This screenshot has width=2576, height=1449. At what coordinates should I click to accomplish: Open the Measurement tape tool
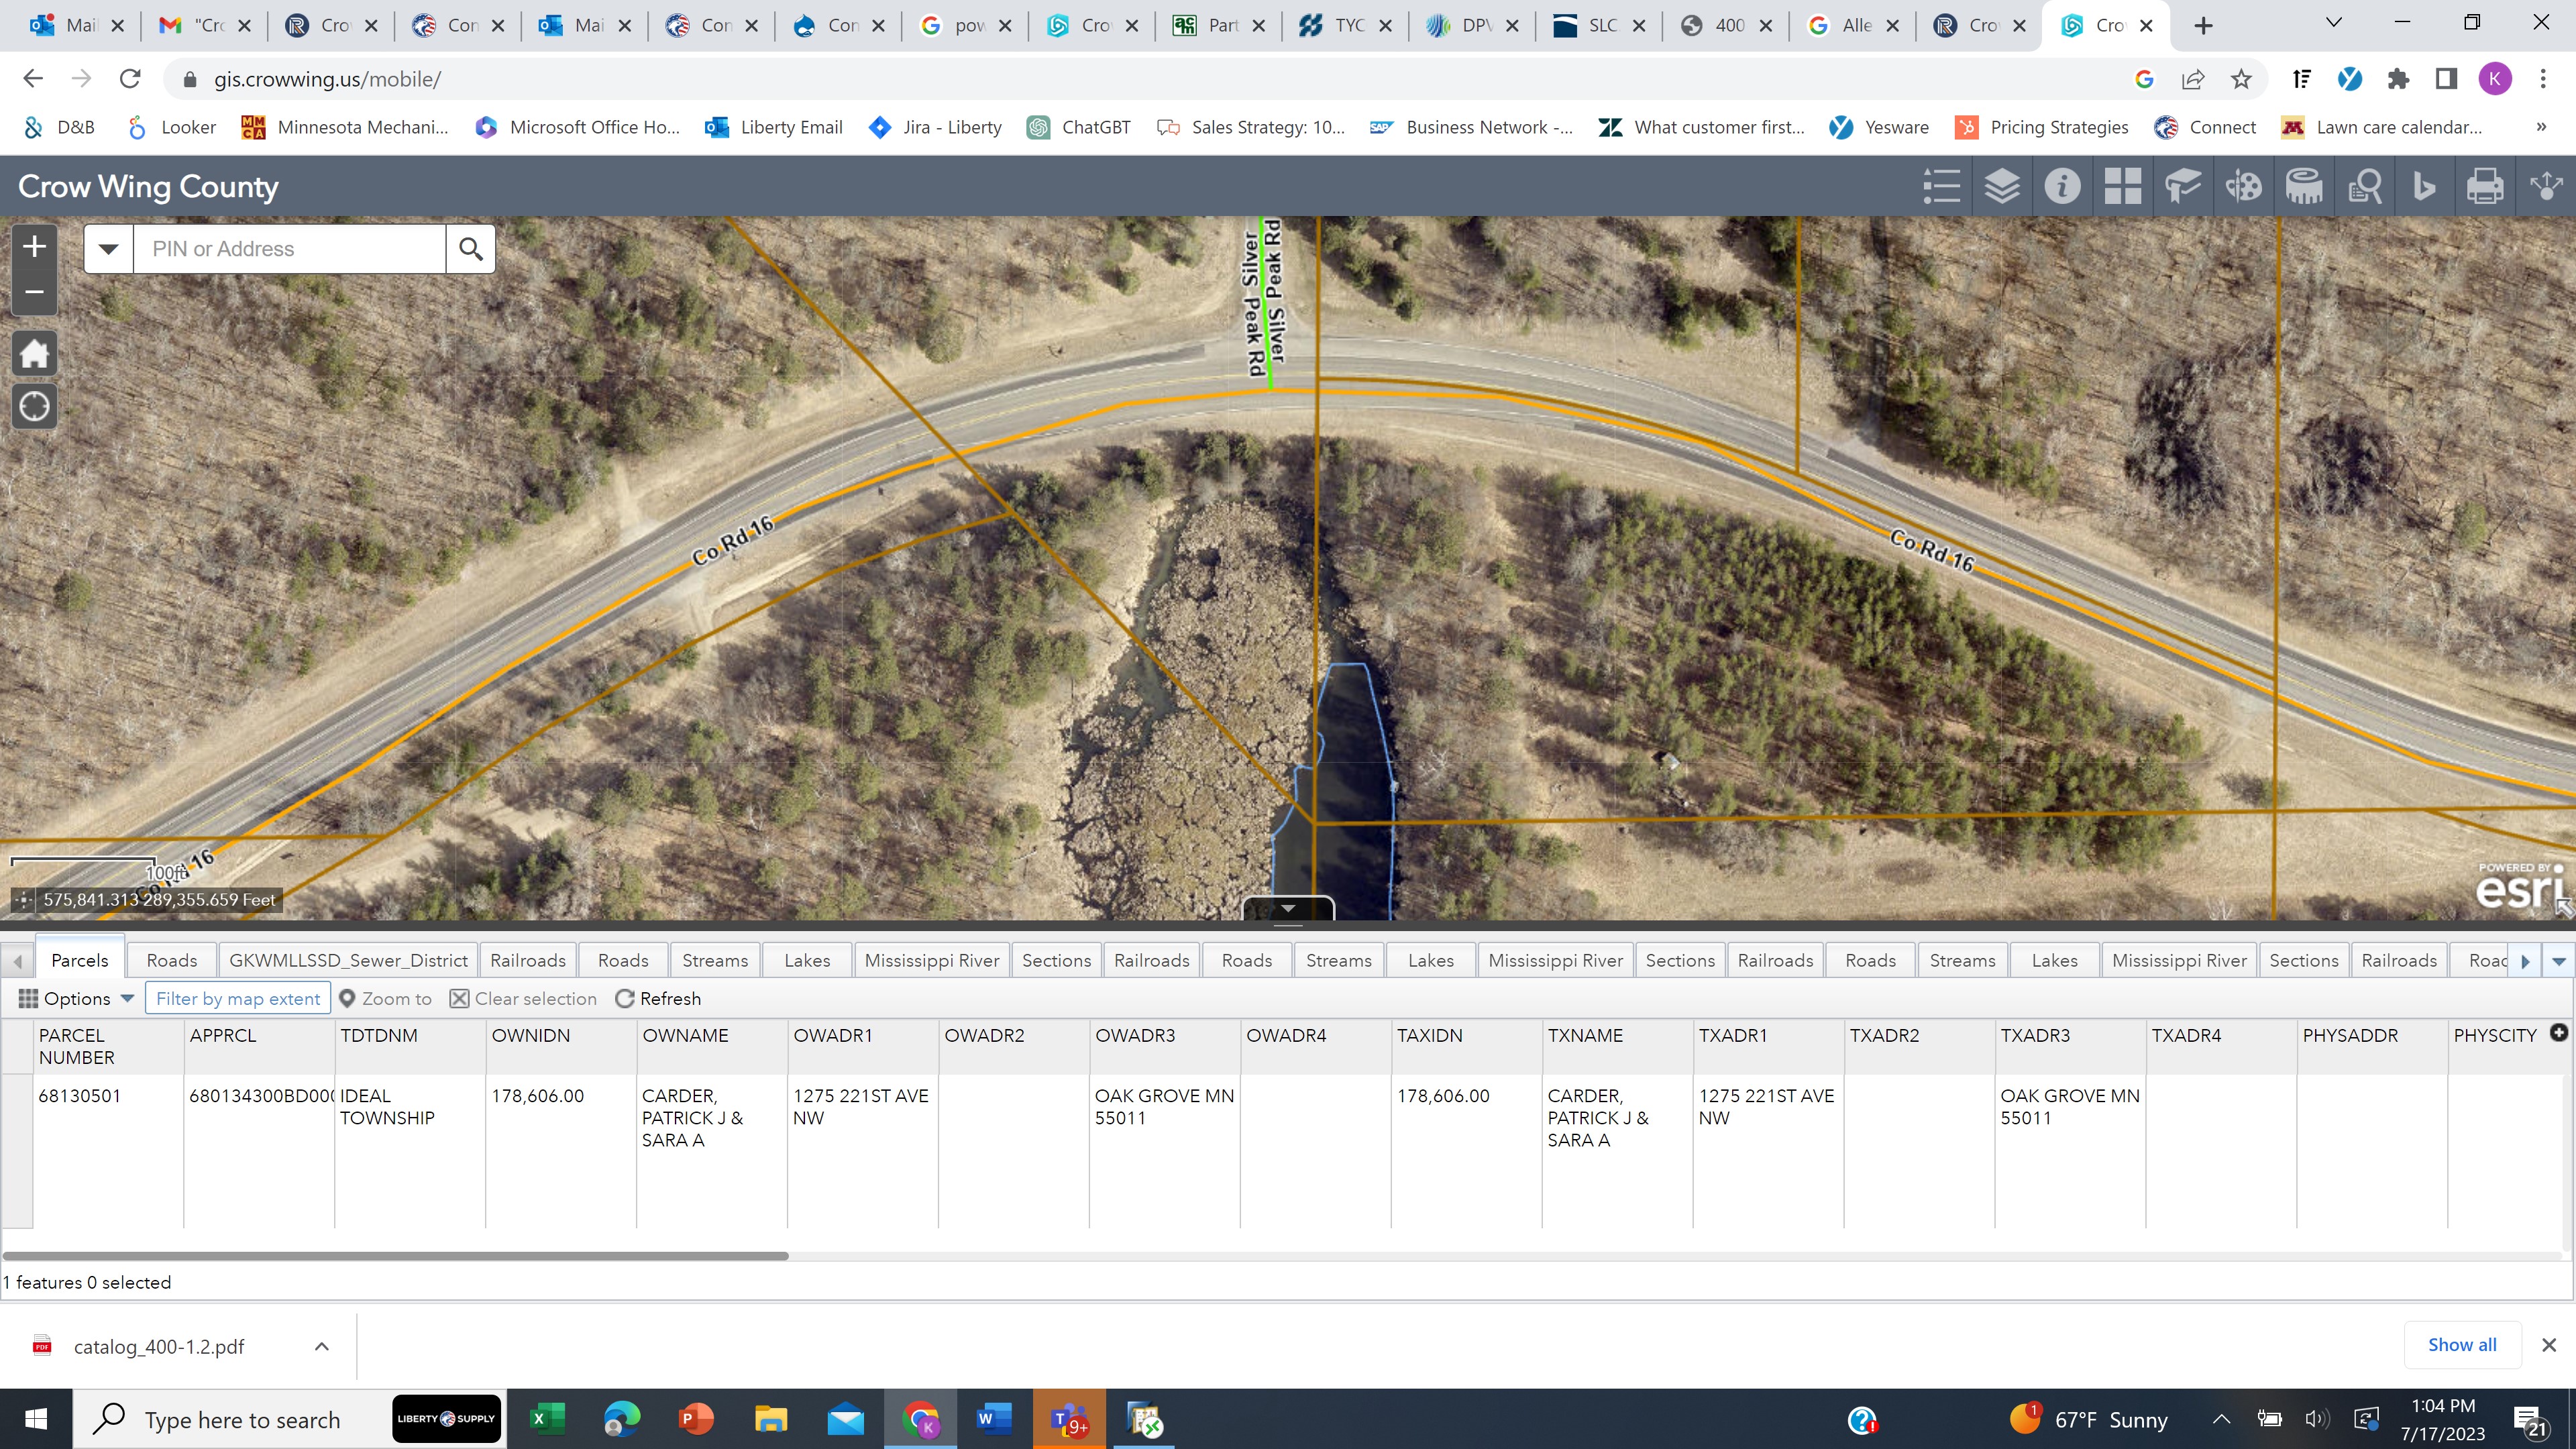(x=2304, y=187)
